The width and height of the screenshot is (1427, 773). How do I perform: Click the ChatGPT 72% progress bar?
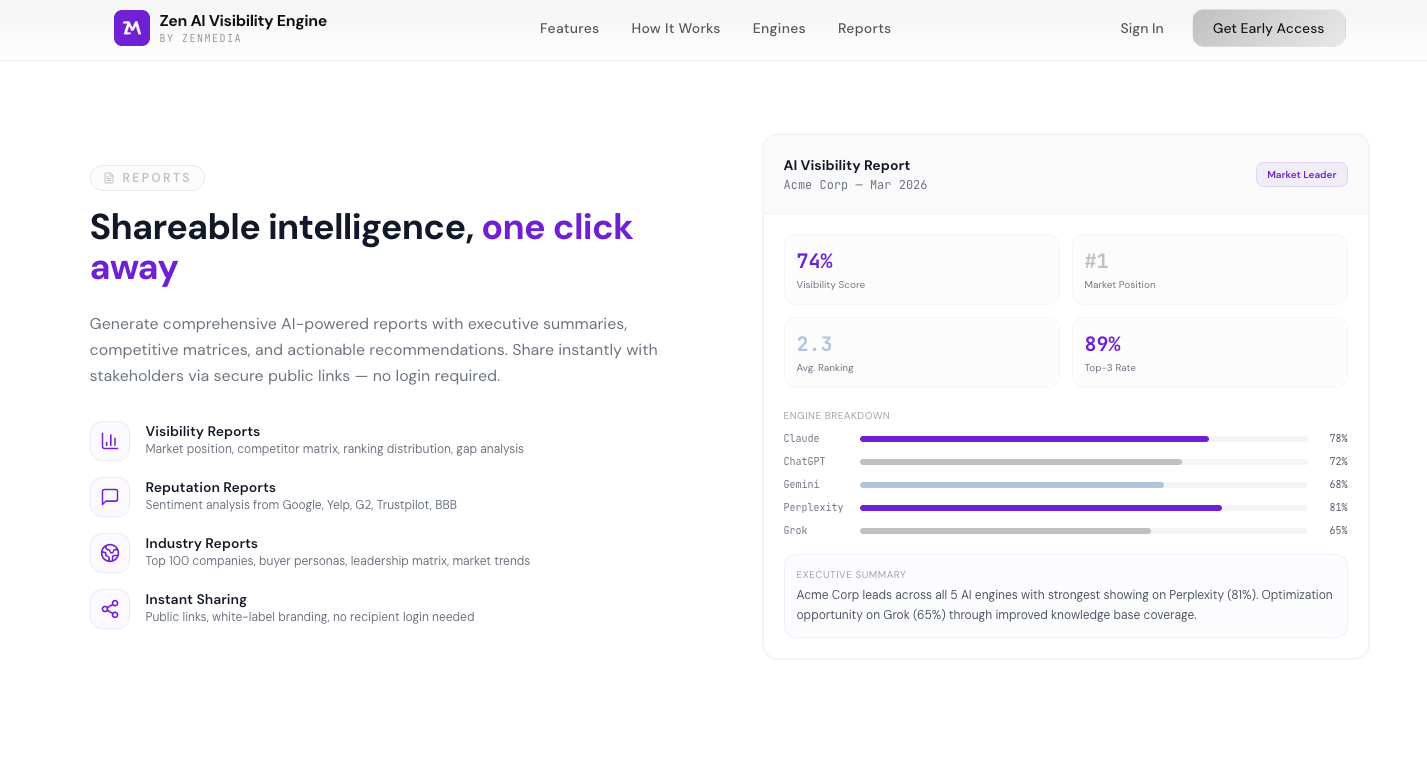coord(1084,462)
